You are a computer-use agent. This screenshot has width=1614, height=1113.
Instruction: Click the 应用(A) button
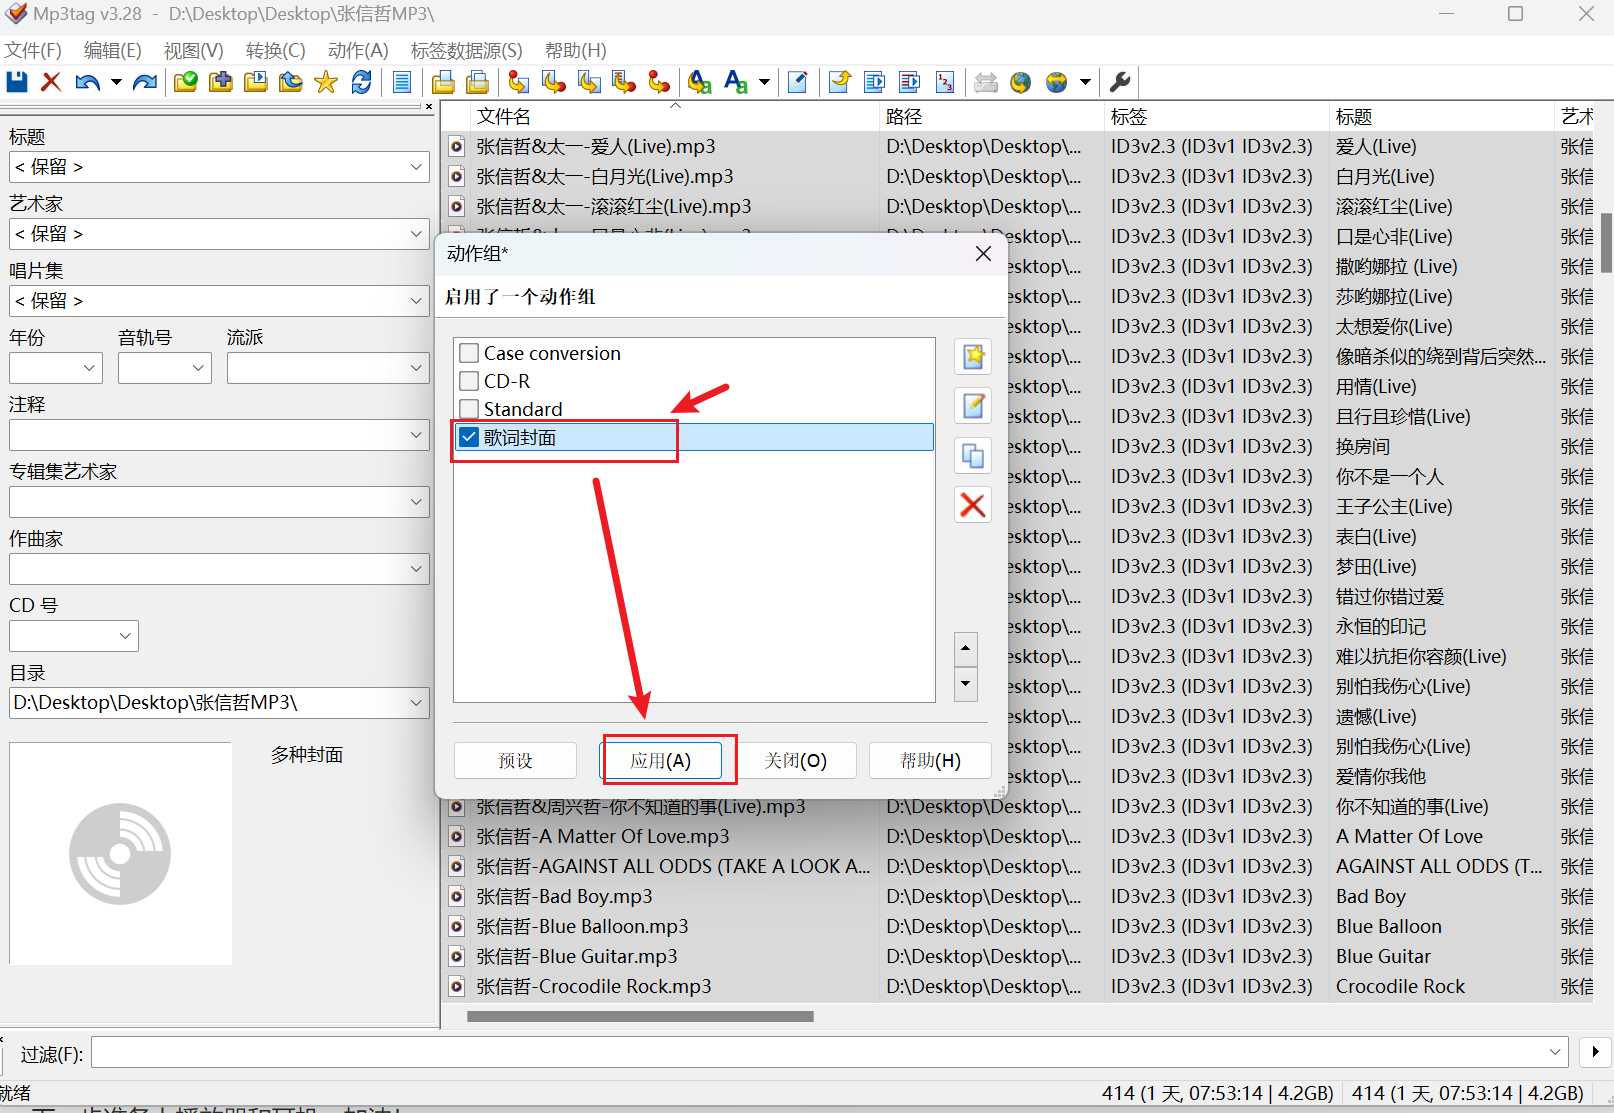[660, 761]
